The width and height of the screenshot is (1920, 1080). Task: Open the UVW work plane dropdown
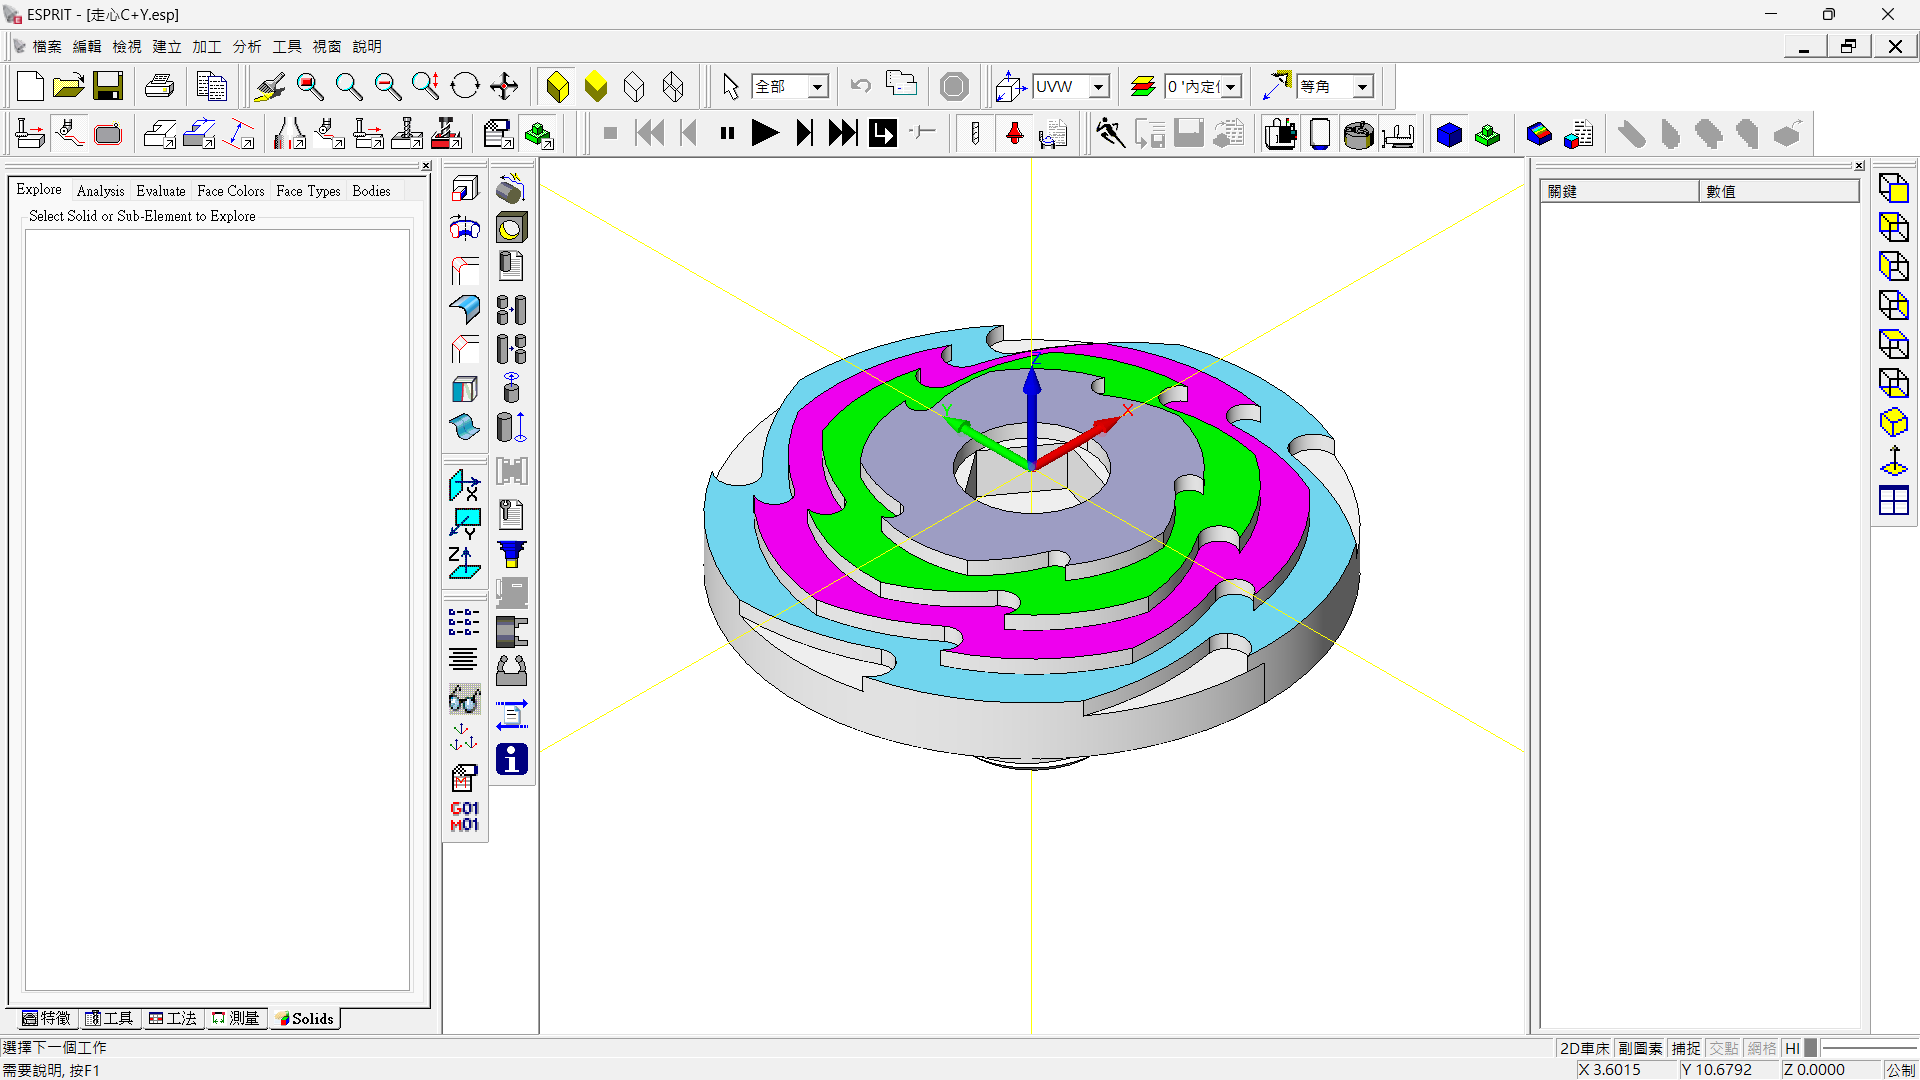[x=1099, y=87]
